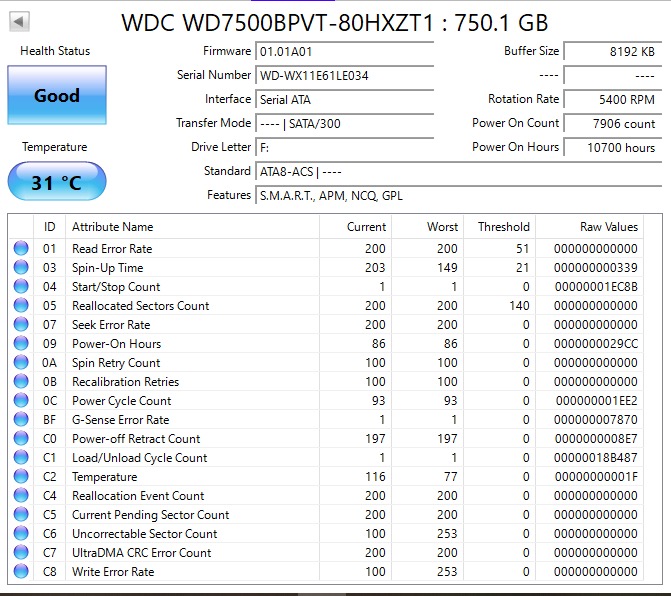Click the ID column header

pos(50,227)
